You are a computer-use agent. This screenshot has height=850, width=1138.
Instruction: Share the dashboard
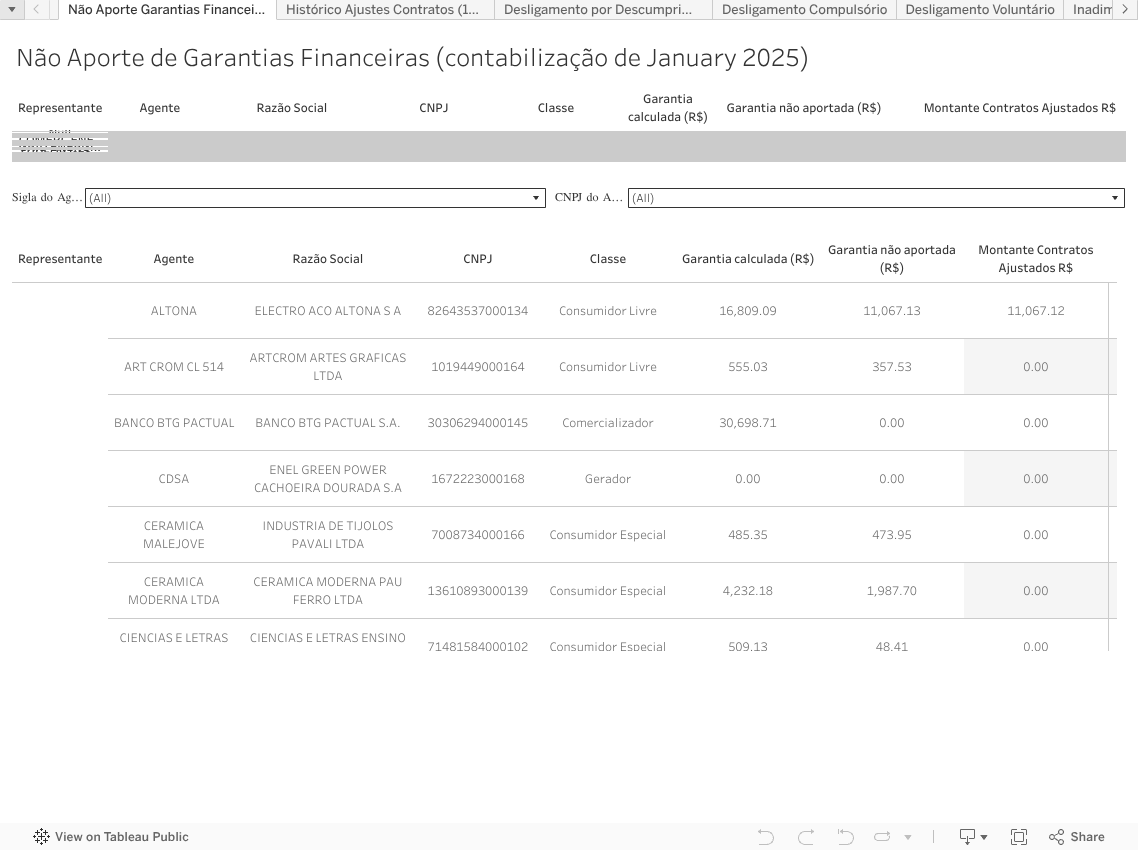tap(1077, 837)
